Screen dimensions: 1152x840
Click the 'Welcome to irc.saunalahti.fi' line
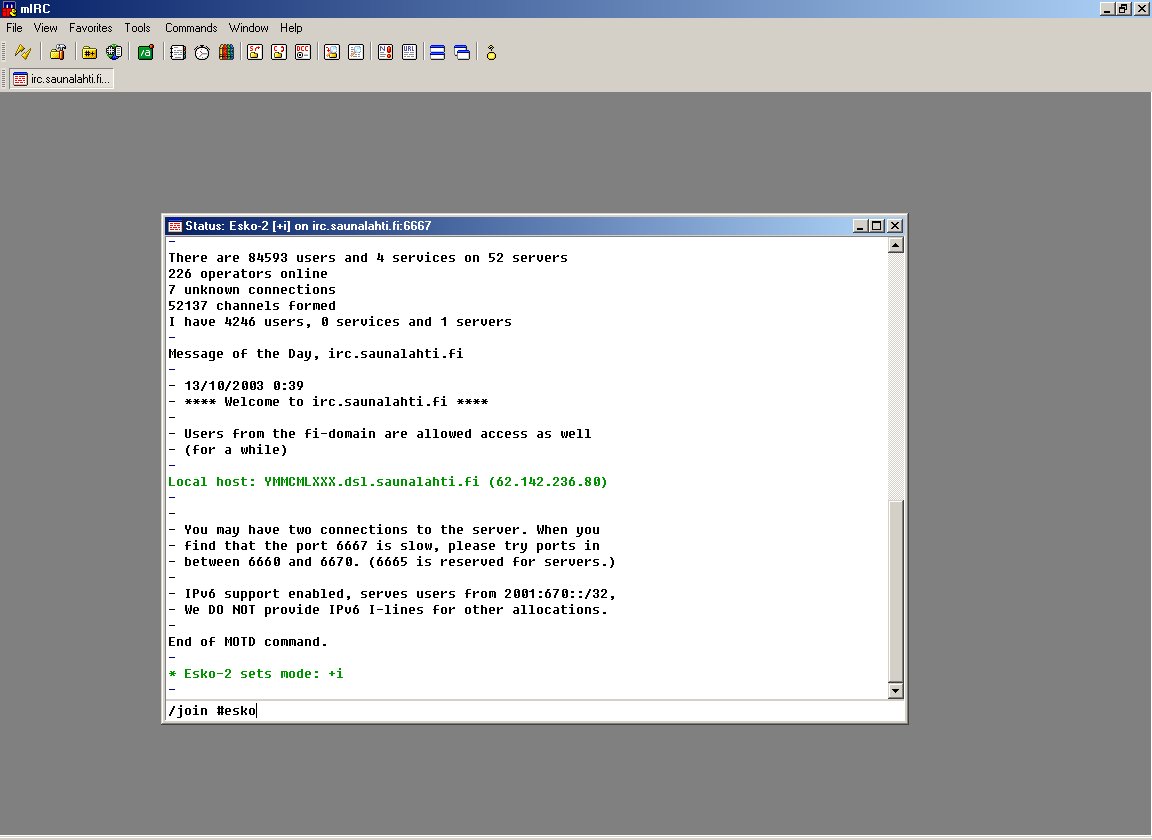328,402
